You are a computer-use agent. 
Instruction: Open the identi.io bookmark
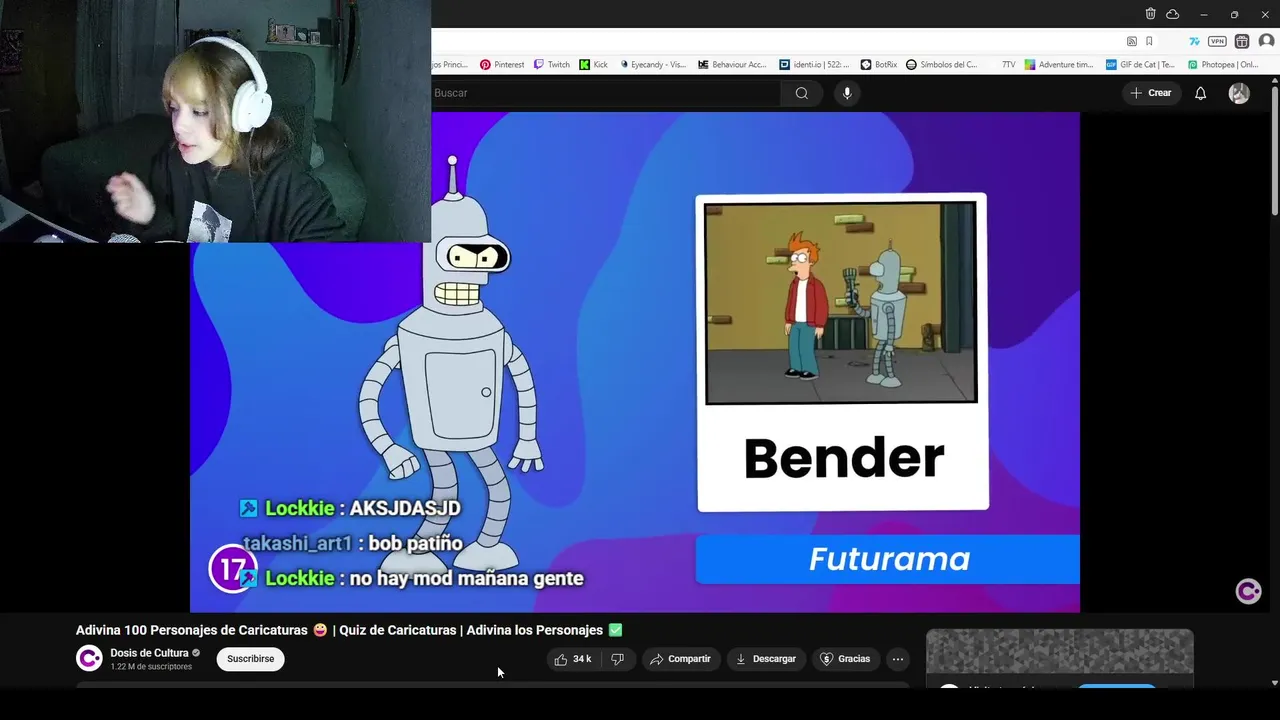coord(814,64)
